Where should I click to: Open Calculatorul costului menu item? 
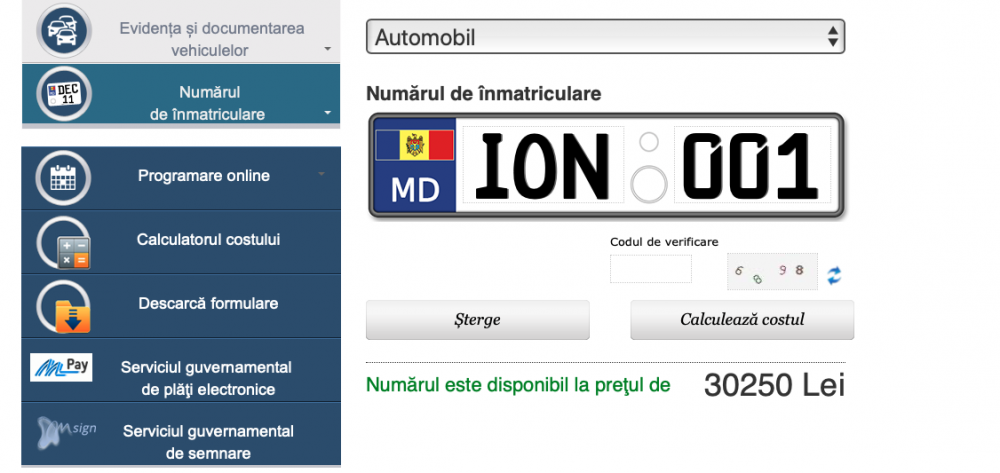208,240
